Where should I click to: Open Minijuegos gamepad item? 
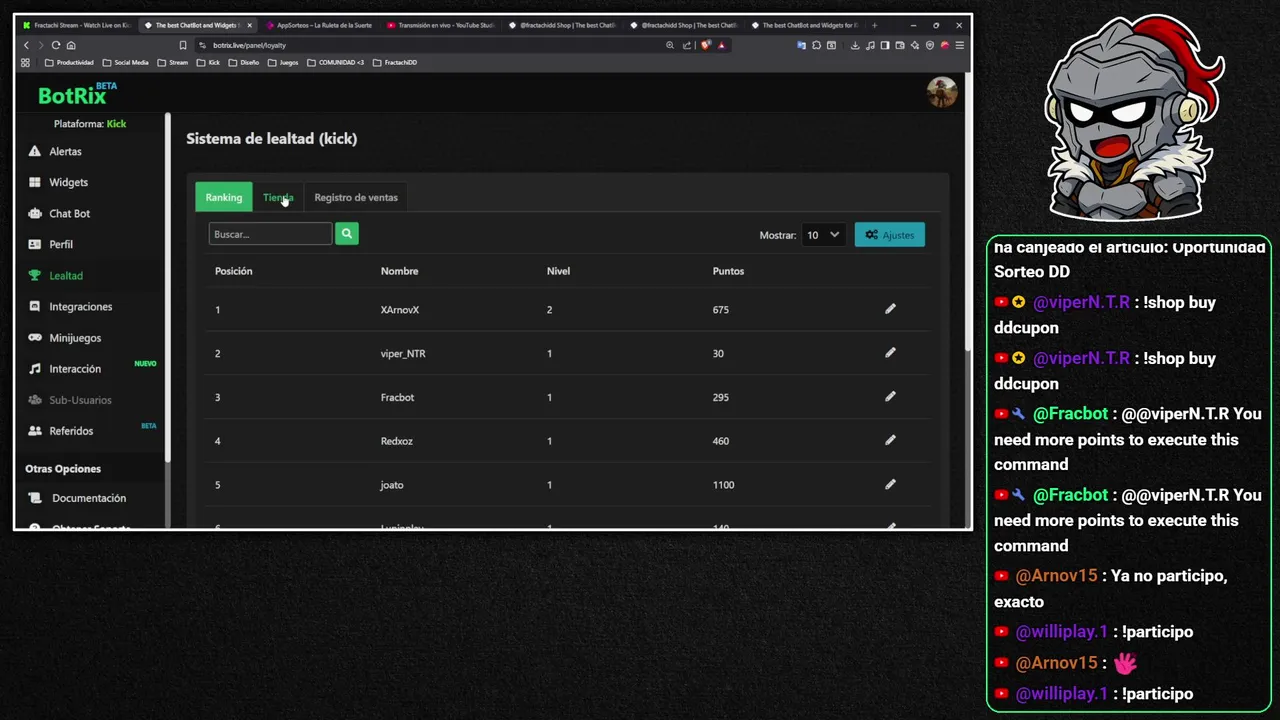[x=64, y=338]
